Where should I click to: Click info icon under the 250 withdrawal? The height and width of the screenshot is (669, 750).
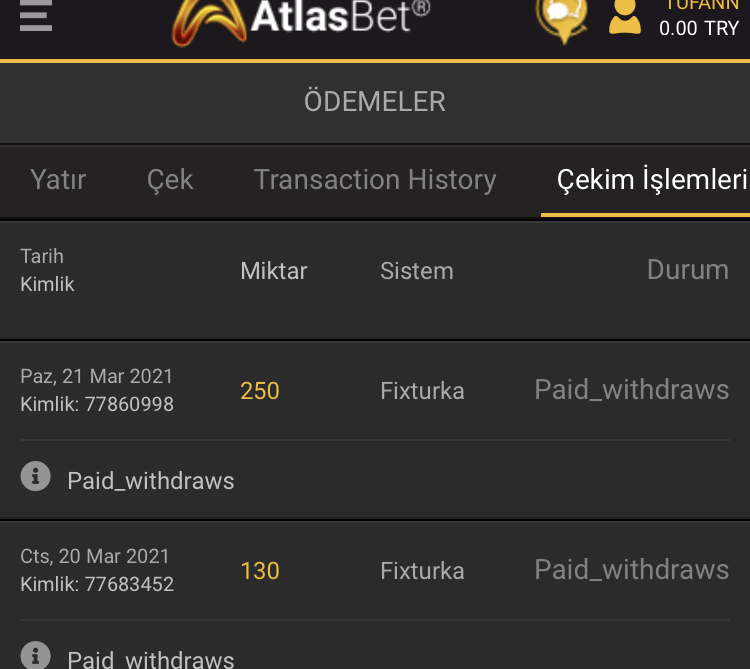click(x=35, y=477)
